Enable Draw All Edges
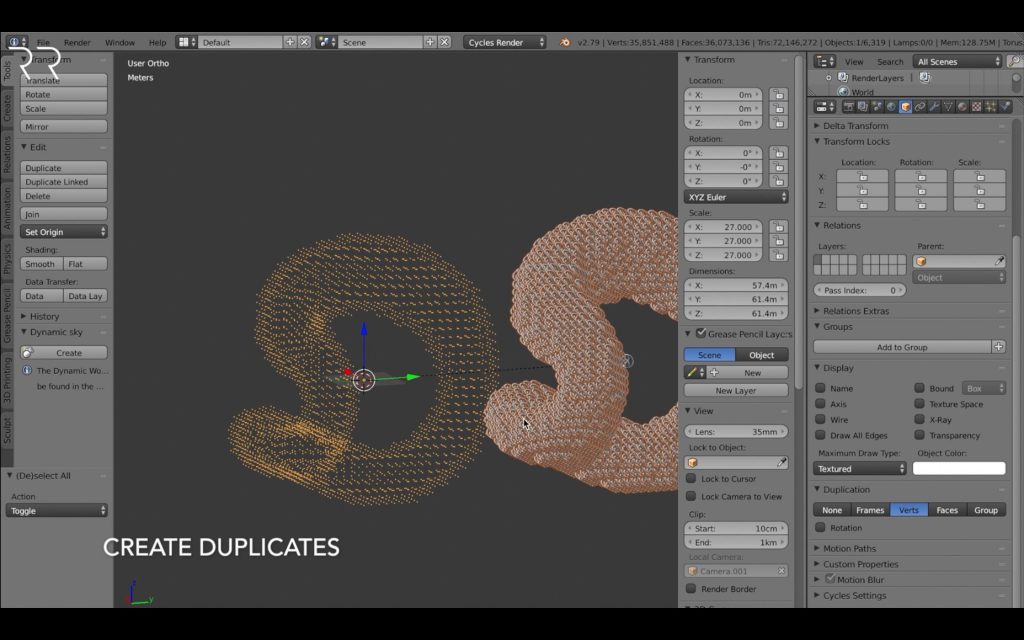Viewport: 1024px width, 640px height. [x=820, y=435]
